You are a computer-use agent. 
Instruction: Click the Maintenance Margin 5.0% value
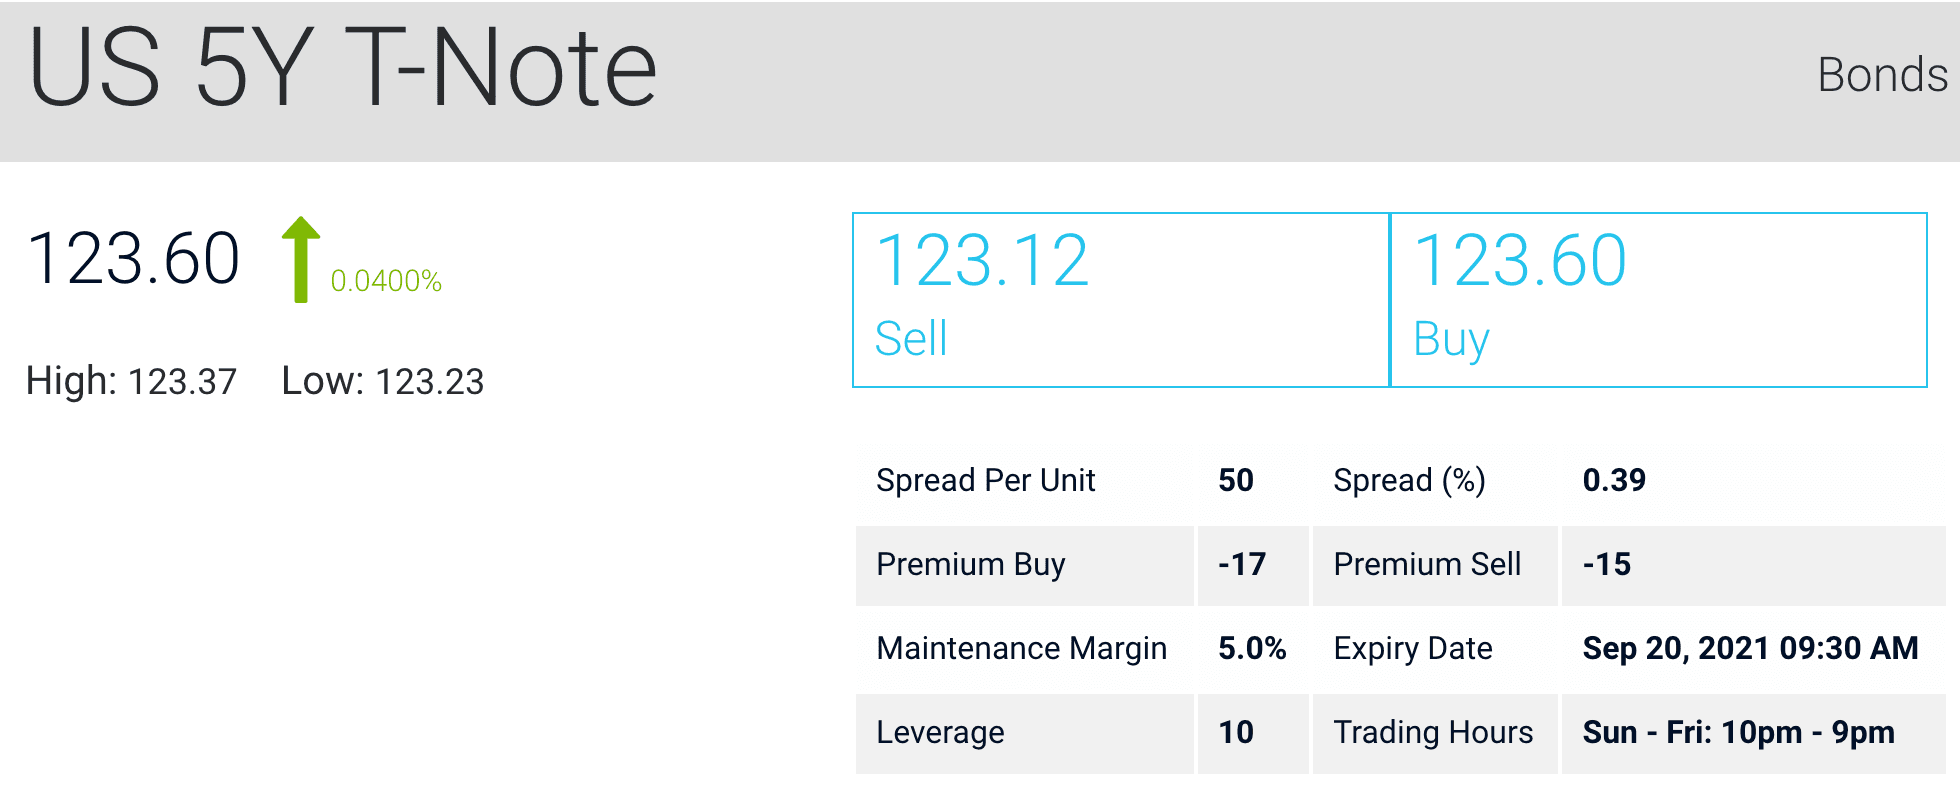(x=1251, y=648)
